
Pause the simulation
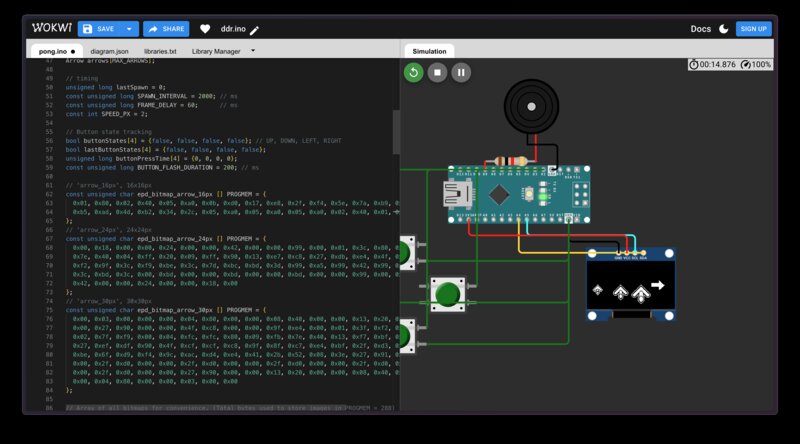point(461,72)
